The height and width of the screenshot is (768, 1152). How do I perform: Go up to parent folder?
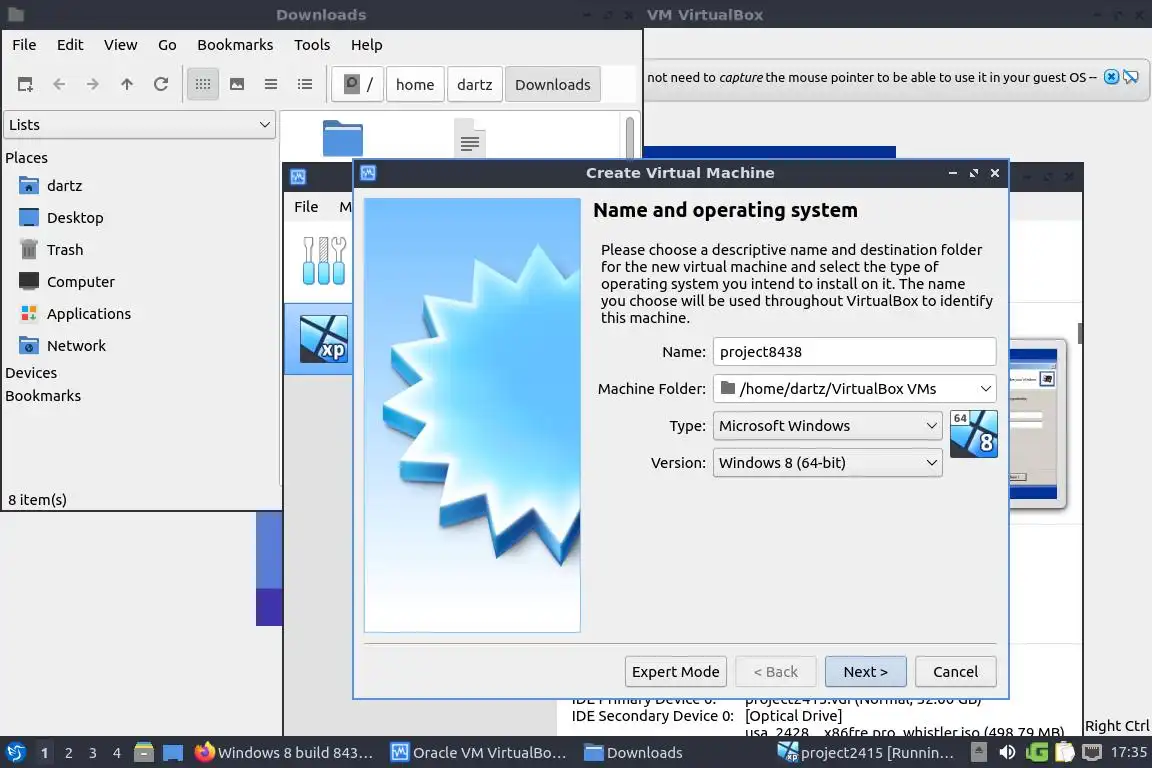(x=127, y=85)
